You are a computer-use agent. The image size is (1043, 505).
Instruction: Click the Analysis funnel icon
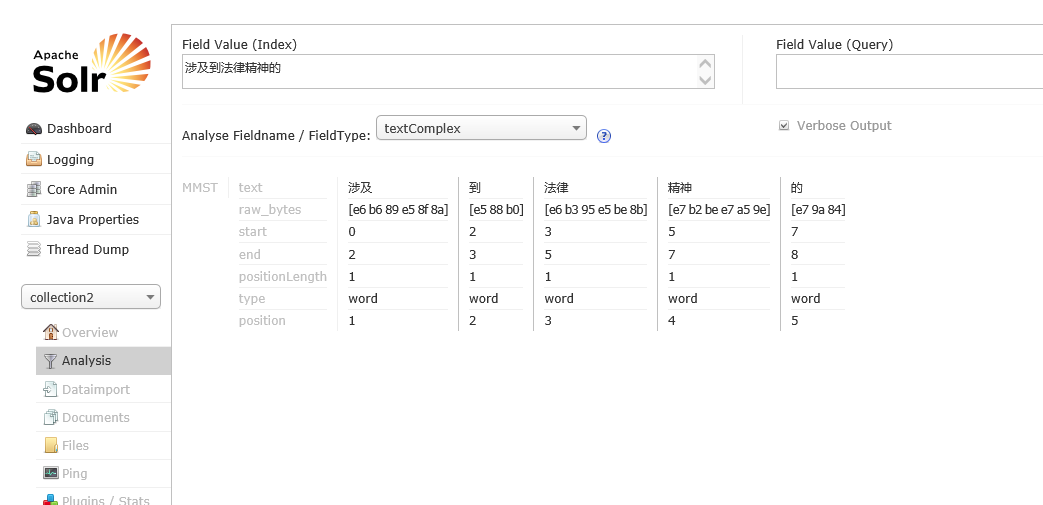(51, 361)
